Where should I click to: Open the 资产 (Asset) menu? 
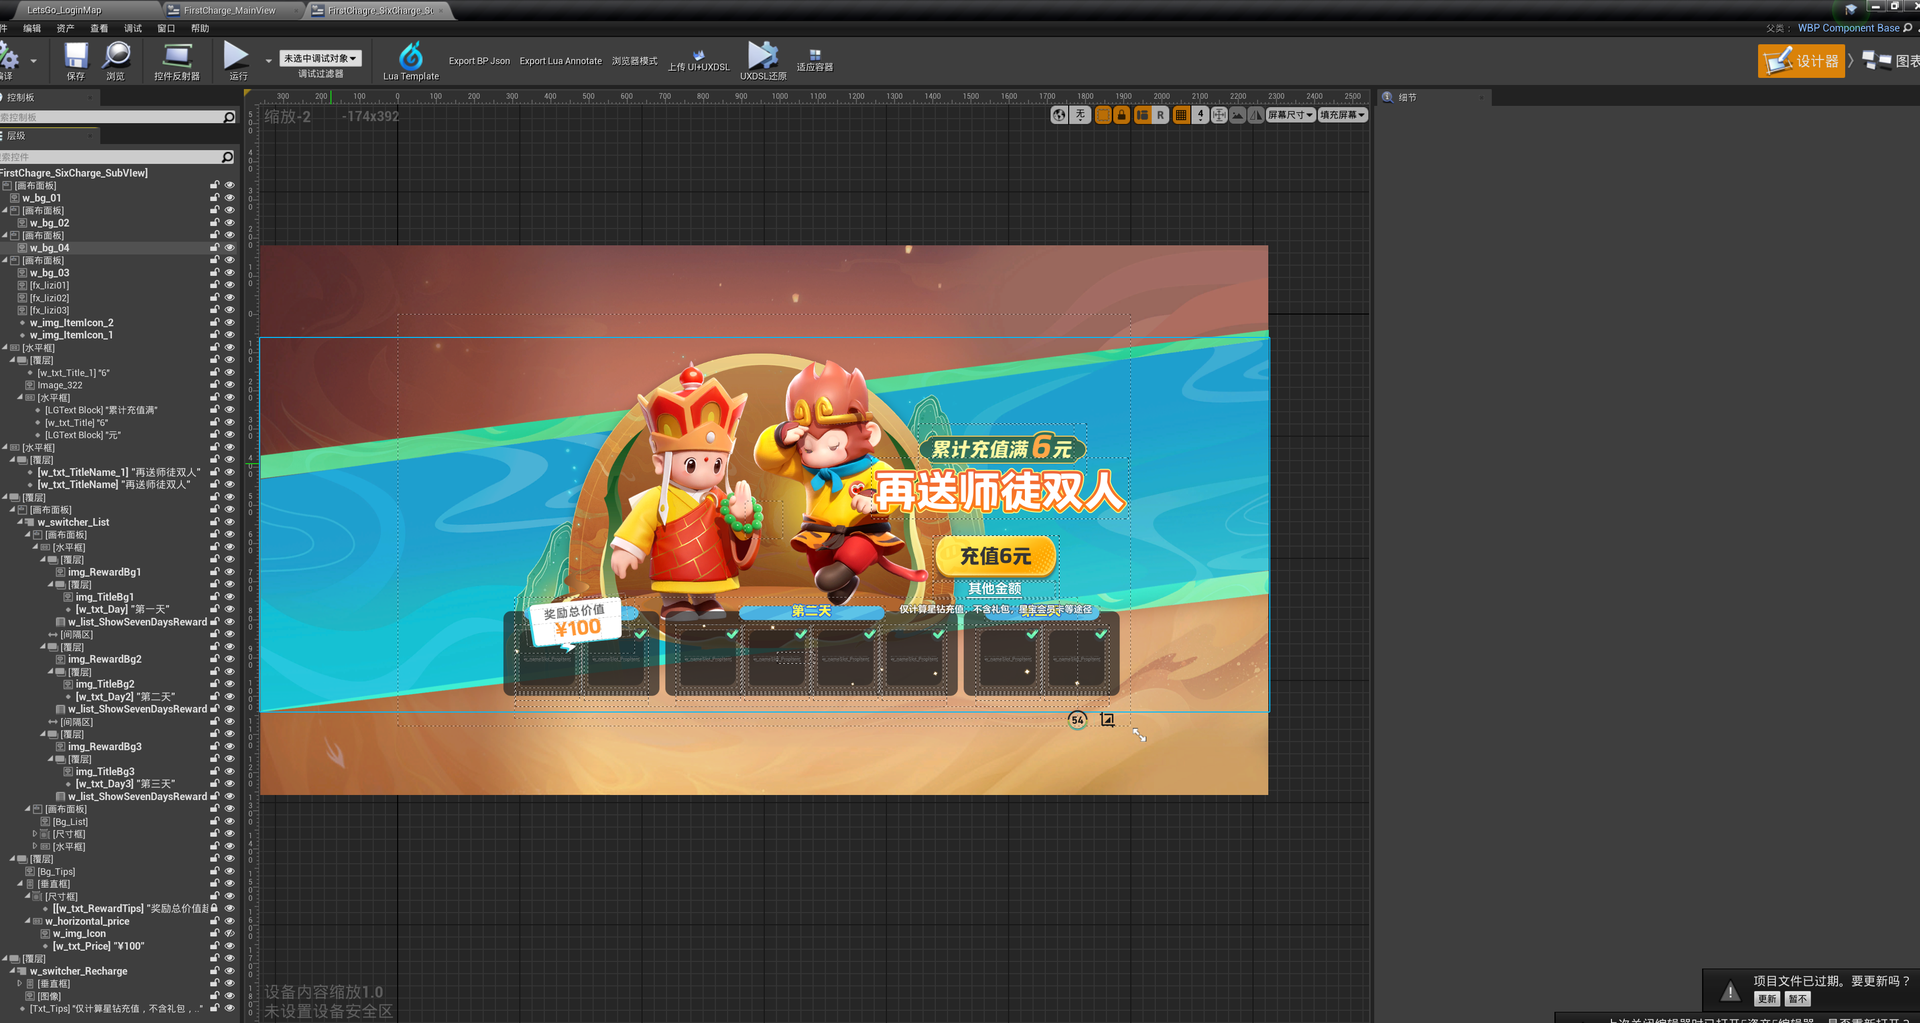coord(65,29)
